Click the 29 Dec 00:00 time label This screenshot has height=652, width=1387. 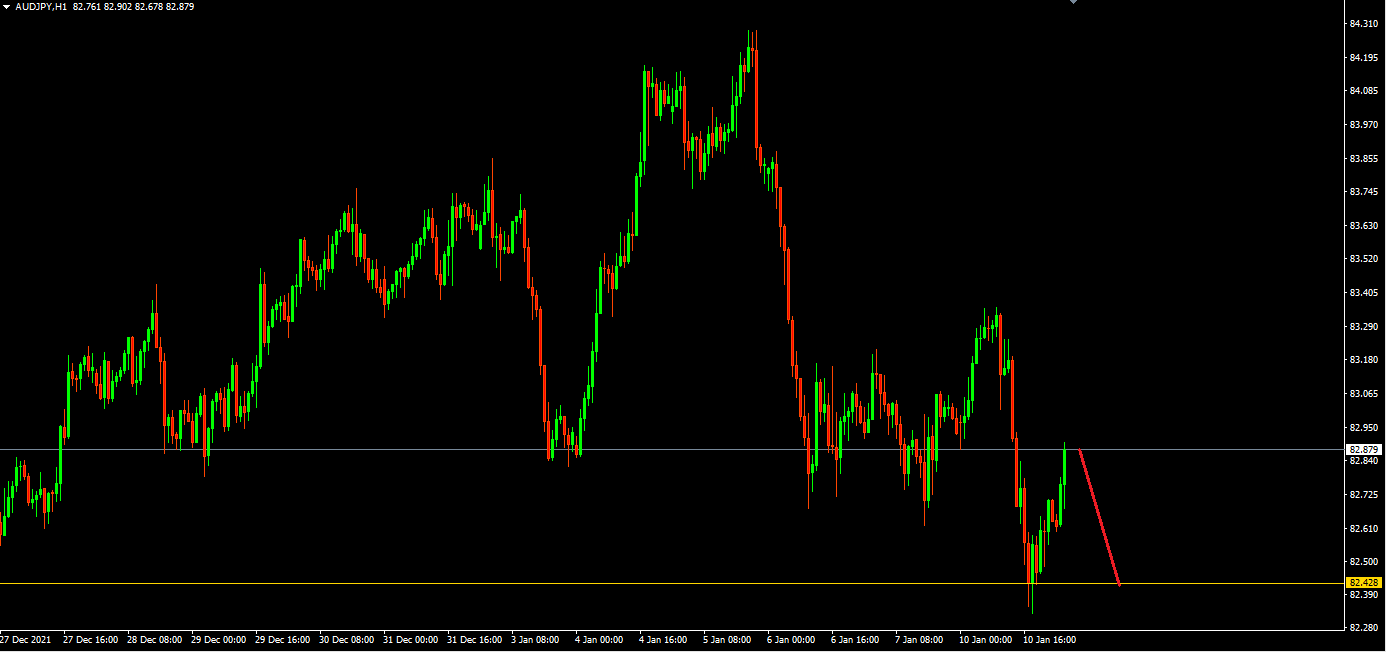tap(218, 639)
